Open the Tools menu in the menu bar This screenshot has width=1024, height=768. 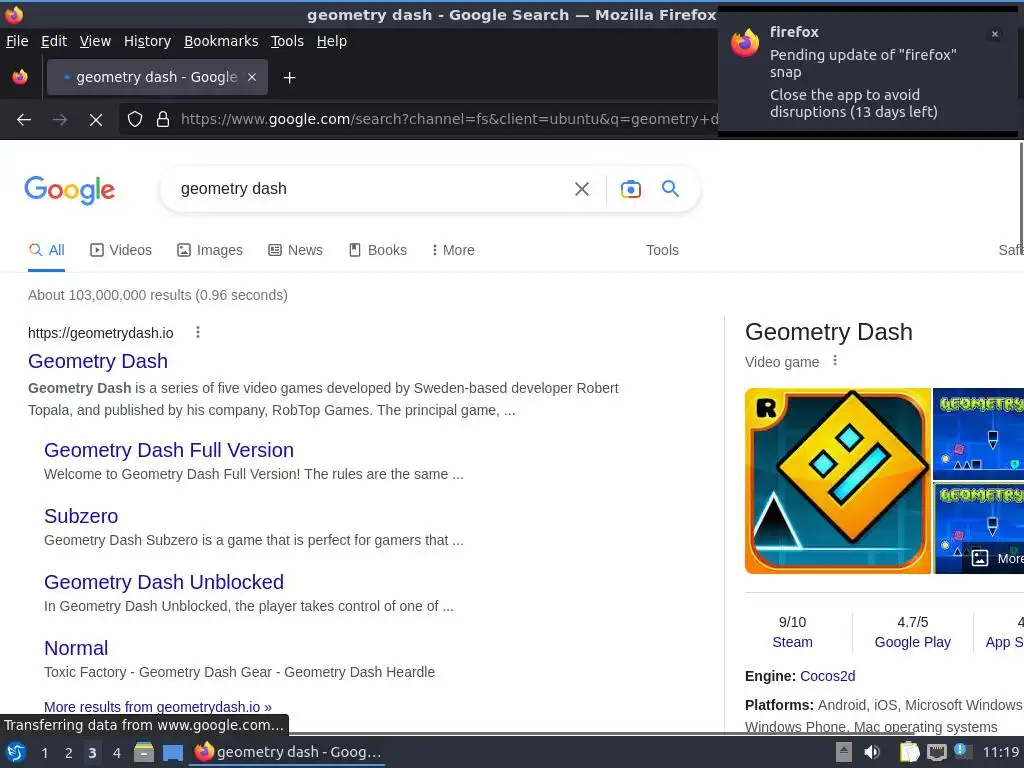point(287,41)
